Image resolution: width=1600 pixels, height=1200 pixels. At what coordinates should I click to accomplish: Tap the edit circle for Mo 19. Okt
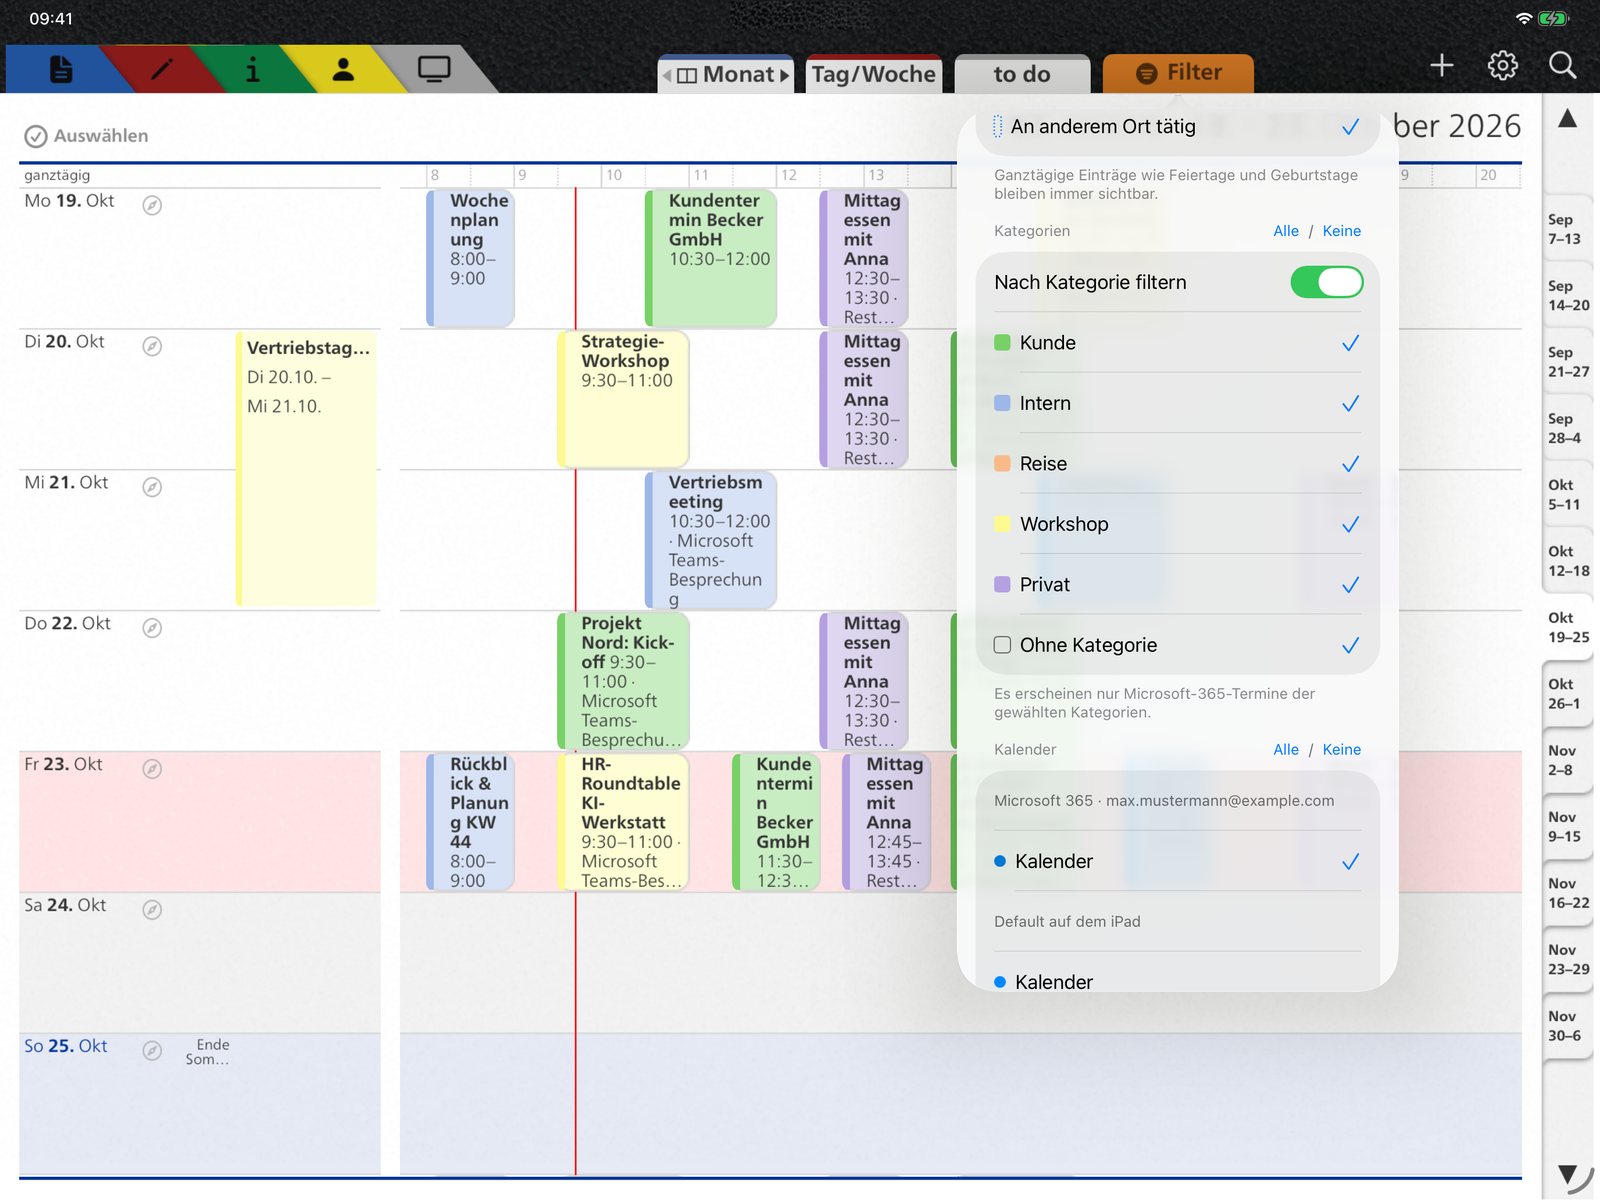tap(152, 205)
